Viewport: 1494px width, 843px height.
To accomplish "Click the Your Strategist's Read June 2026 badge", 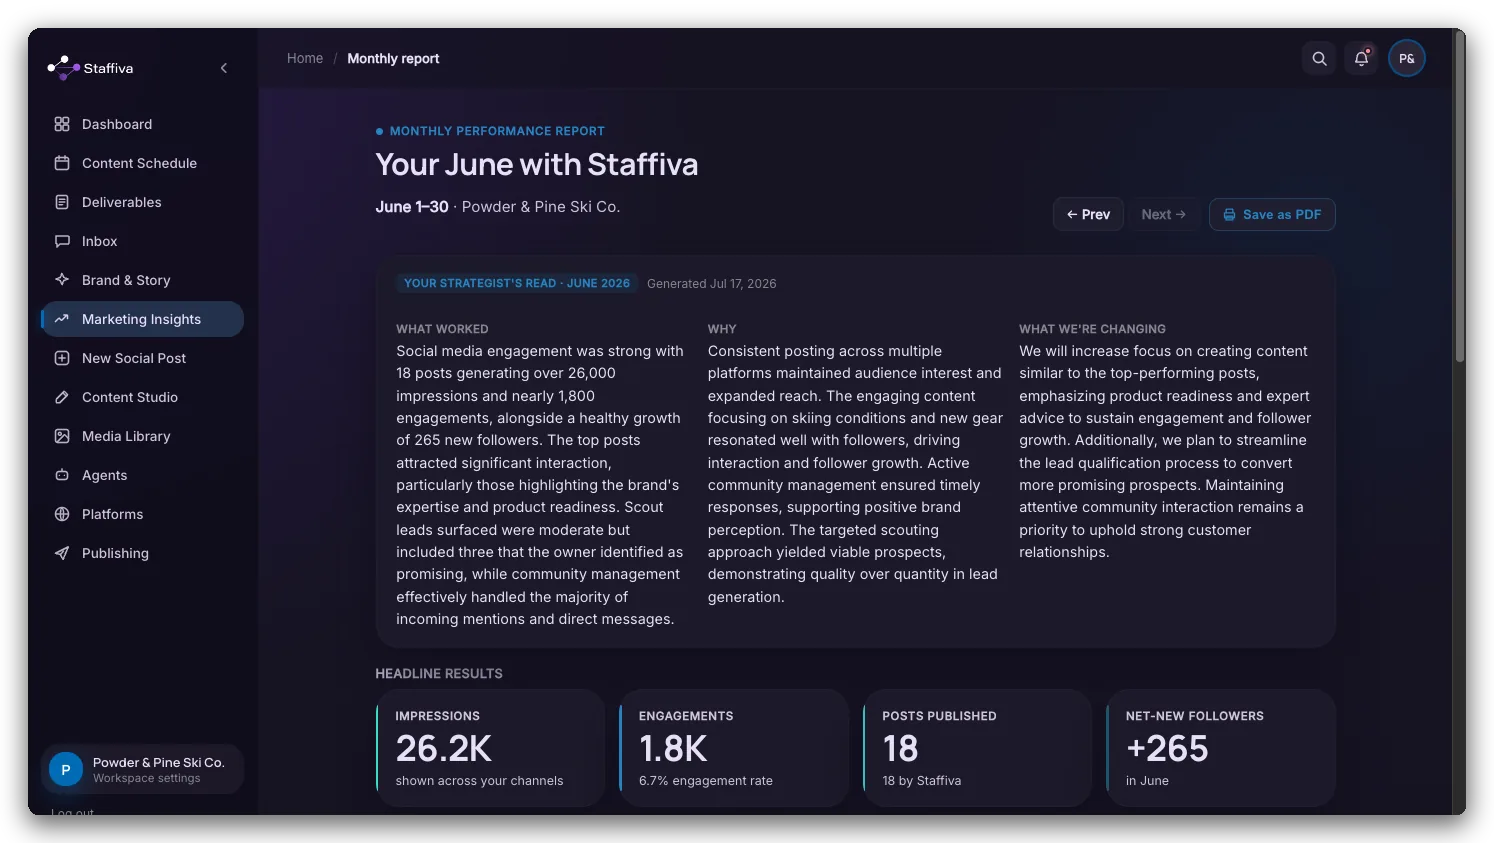I will point(517,284).
